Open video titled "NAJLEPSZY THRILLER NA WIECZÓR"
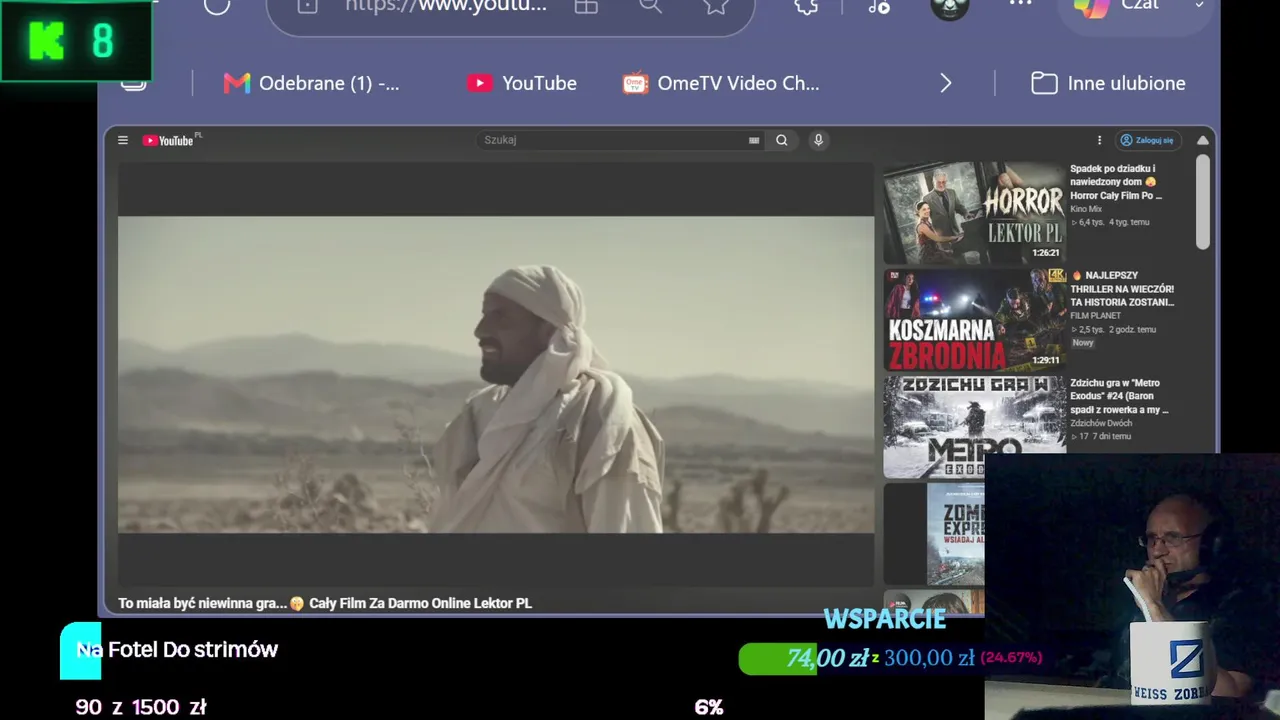This screenshot has width=1280, height=720. 1122,289
